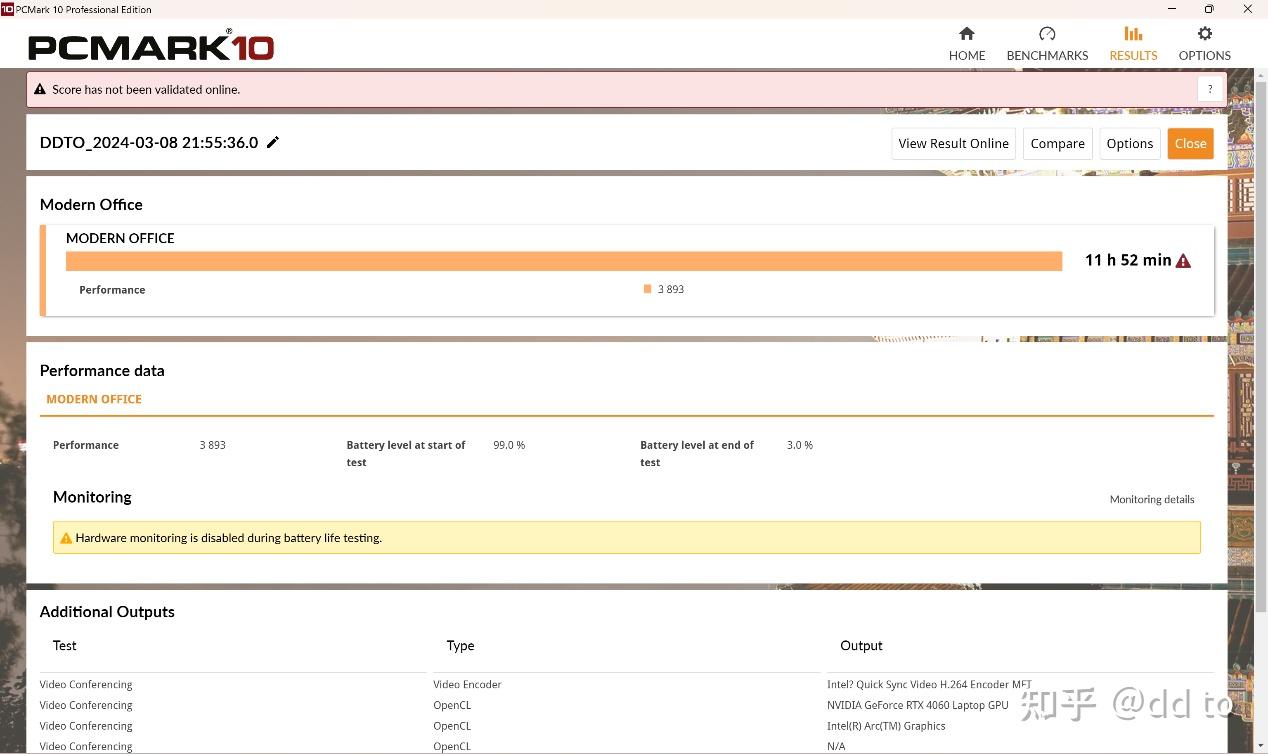
Task: Click warning triangle in validation banner
Action: [40, 89]
